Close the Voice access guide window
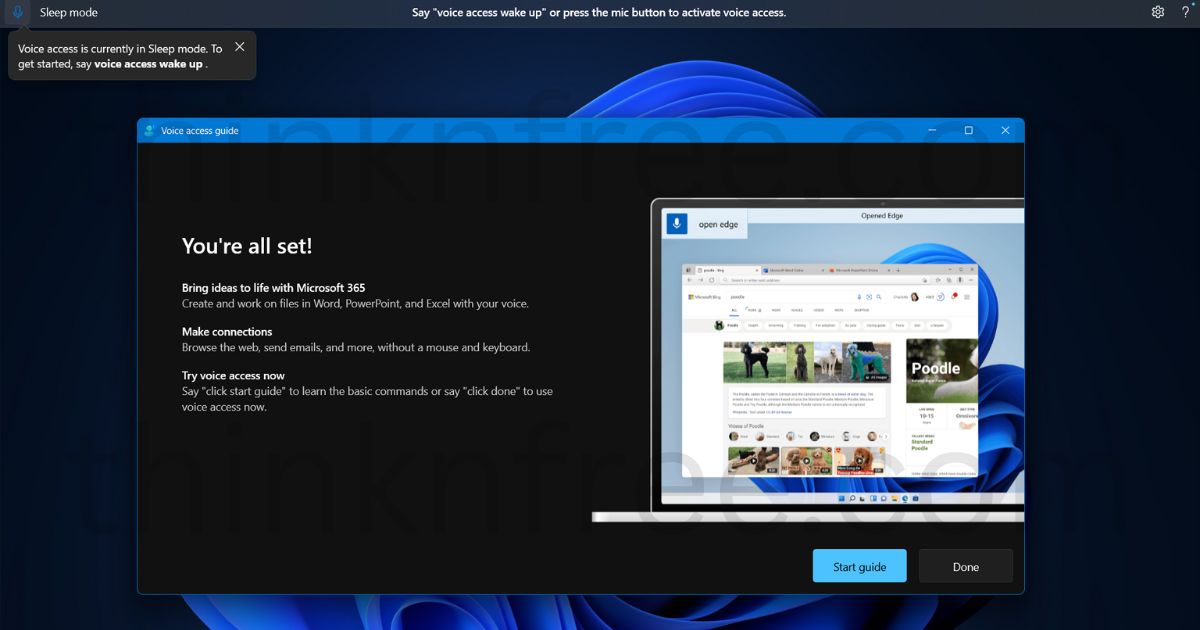The width and height of the screenshot is (1200, 630). tap(1005, 130)
